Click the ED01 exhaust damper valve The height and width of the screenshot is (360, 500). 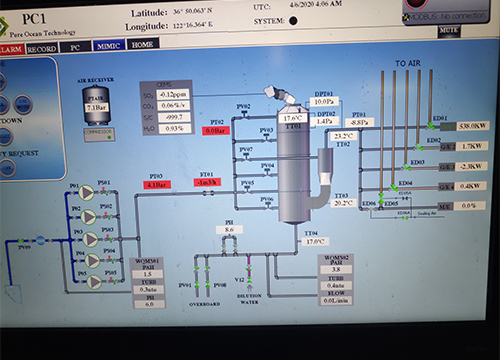pos(430,126)
